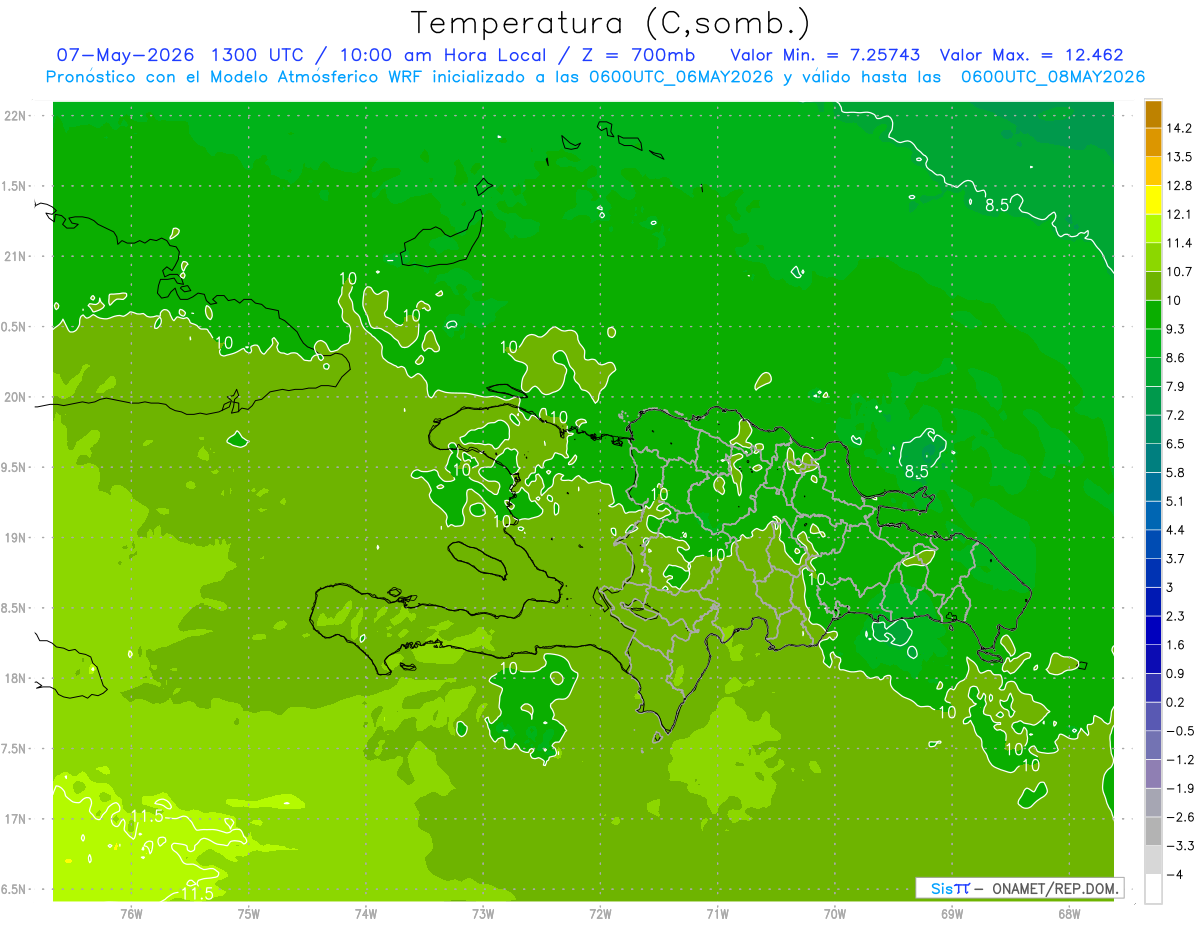Click the Temperatura (C,somb.) title
The image size is (1200, 927).
[610, 23]
